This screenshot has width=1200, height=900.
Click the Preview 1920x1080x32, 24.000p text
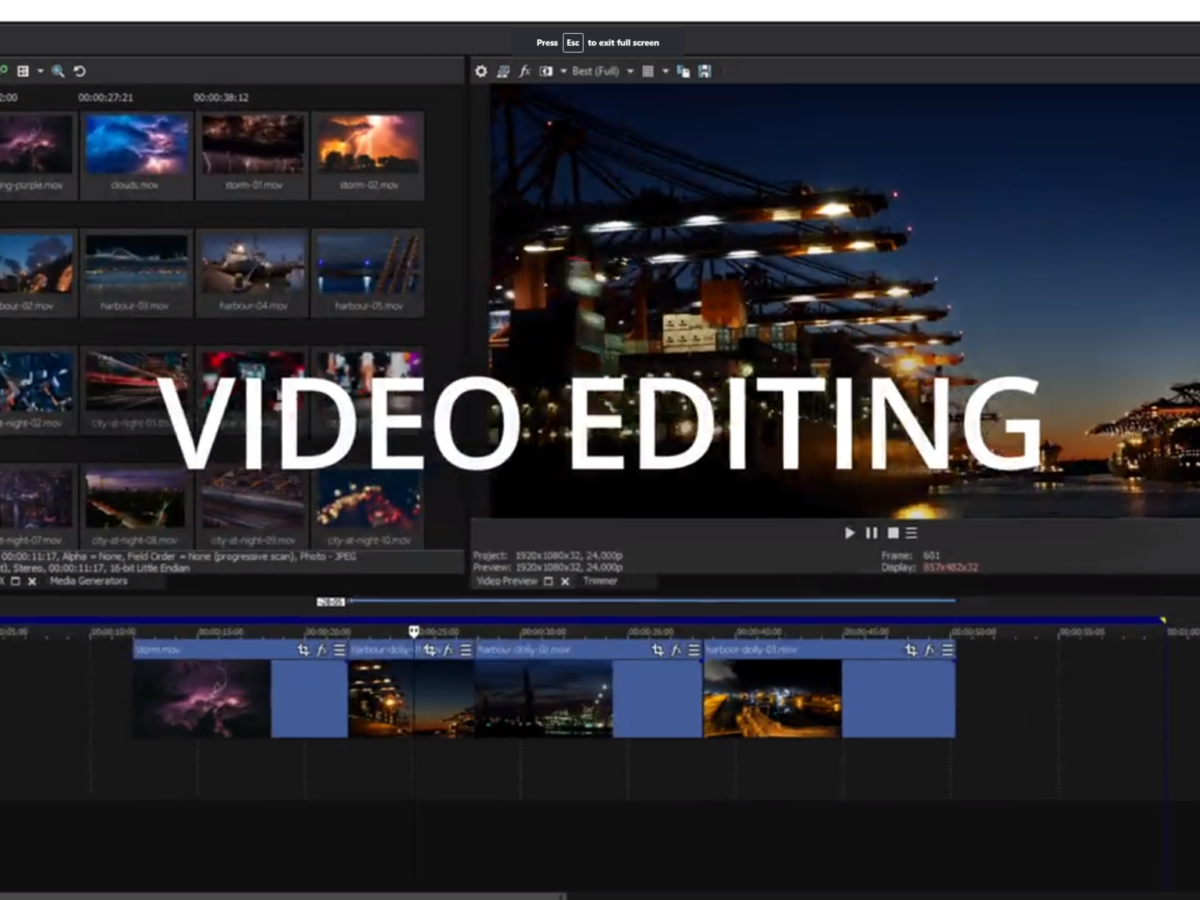[548, 568]
